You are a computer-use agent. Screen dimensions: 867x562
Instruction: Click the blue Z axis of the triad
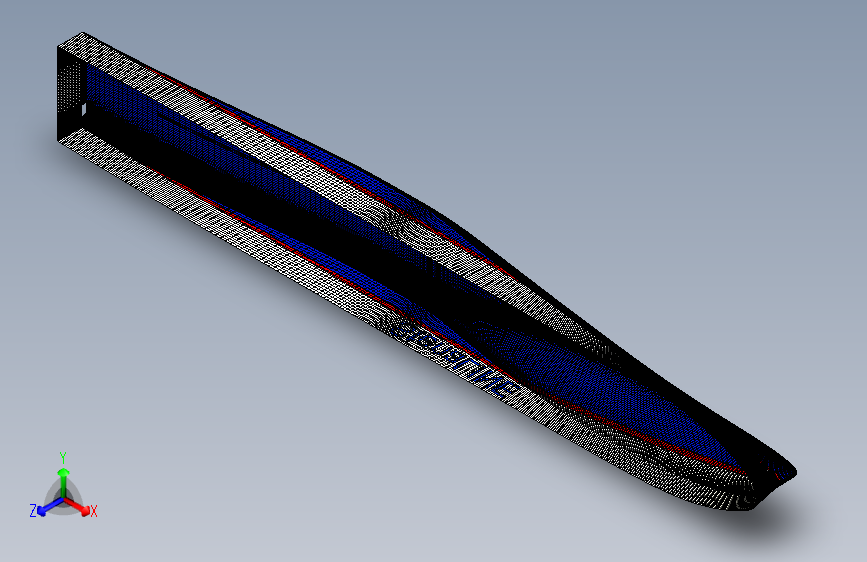click(50, 507)
